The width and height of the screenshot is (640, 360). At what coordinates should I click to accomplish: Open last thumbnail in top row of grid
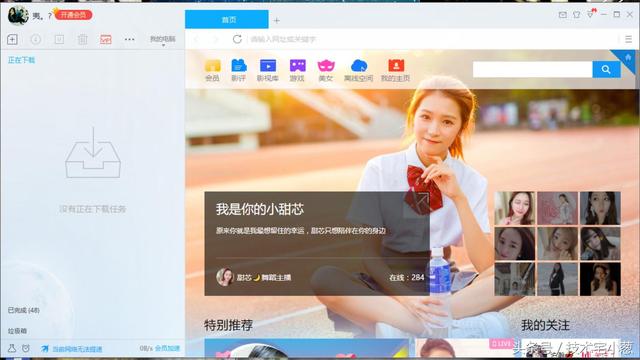coord(600,208)
